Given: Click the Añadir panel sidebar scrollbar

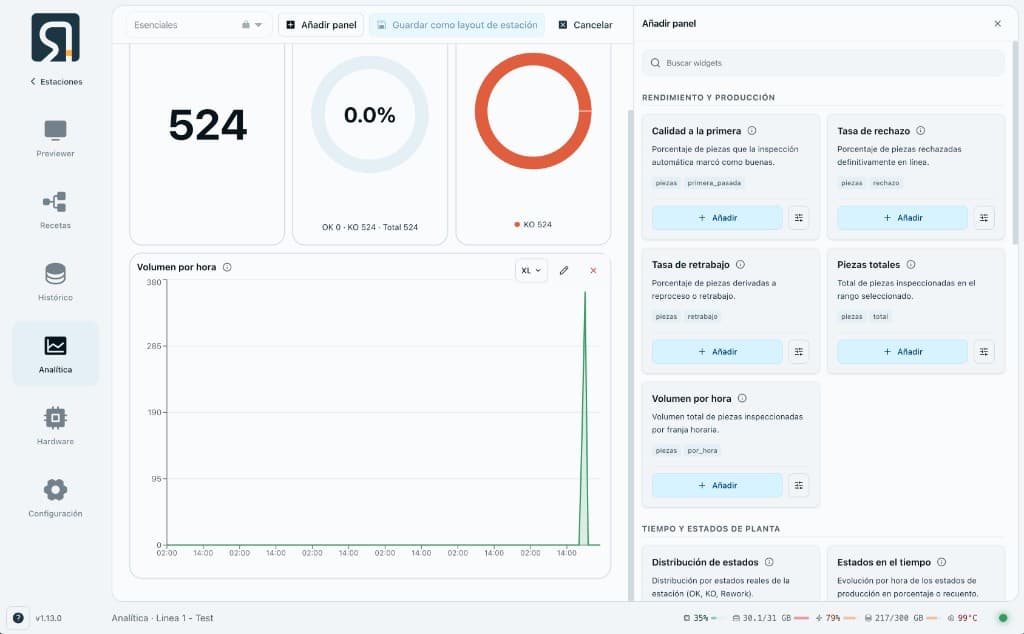Looking at the screenshot, I should pos(1015,142).
